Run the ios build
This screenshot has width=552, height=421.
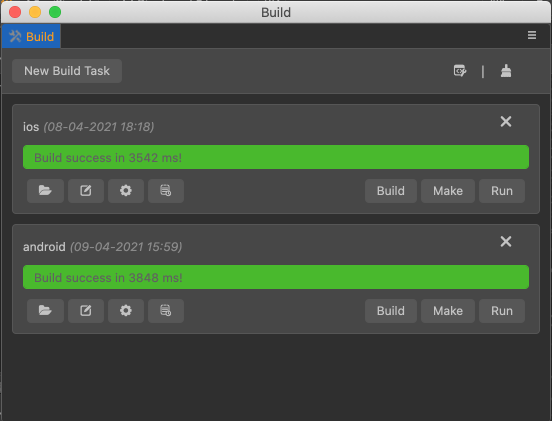pos(502,191)
